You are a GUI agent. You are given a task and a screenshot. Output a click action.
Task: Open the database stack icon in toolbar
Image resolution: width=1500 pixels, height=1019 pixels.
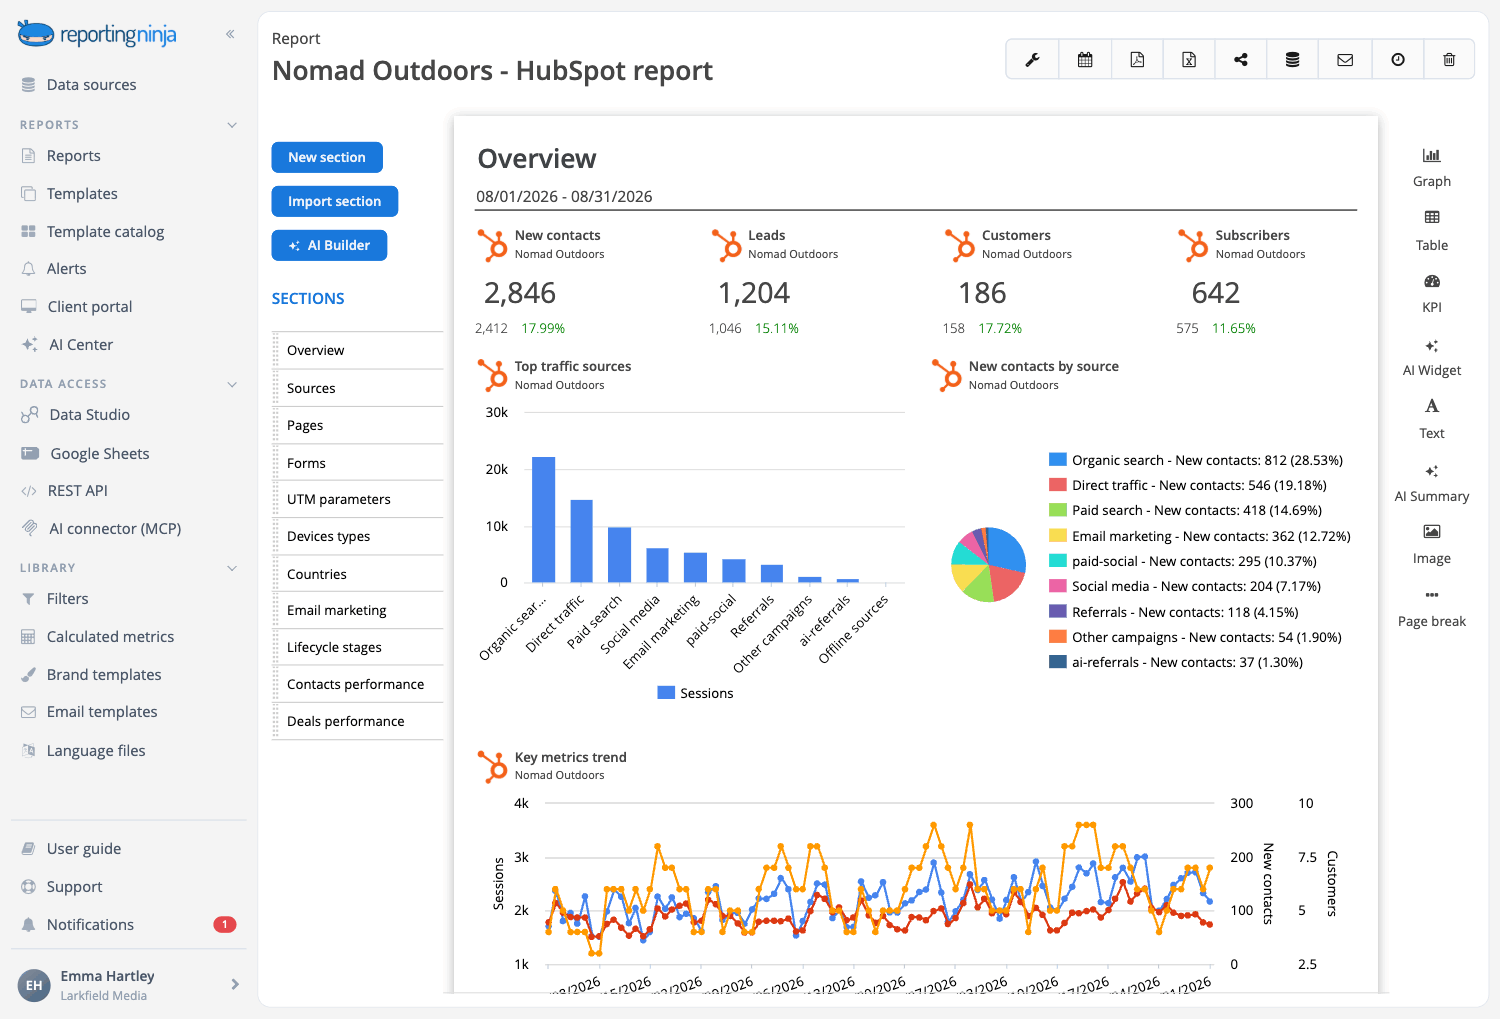pyautogui.click(x=1293, y=60)
